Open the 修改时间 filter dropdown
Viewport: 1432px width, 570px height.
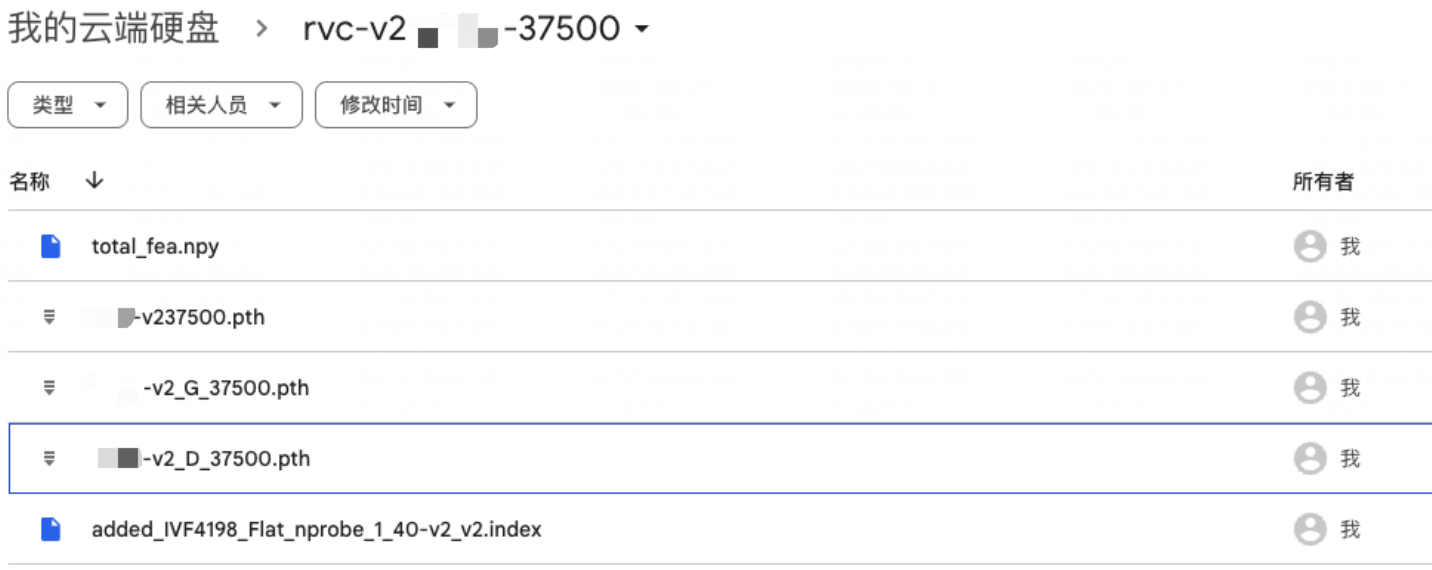(396, 105)
